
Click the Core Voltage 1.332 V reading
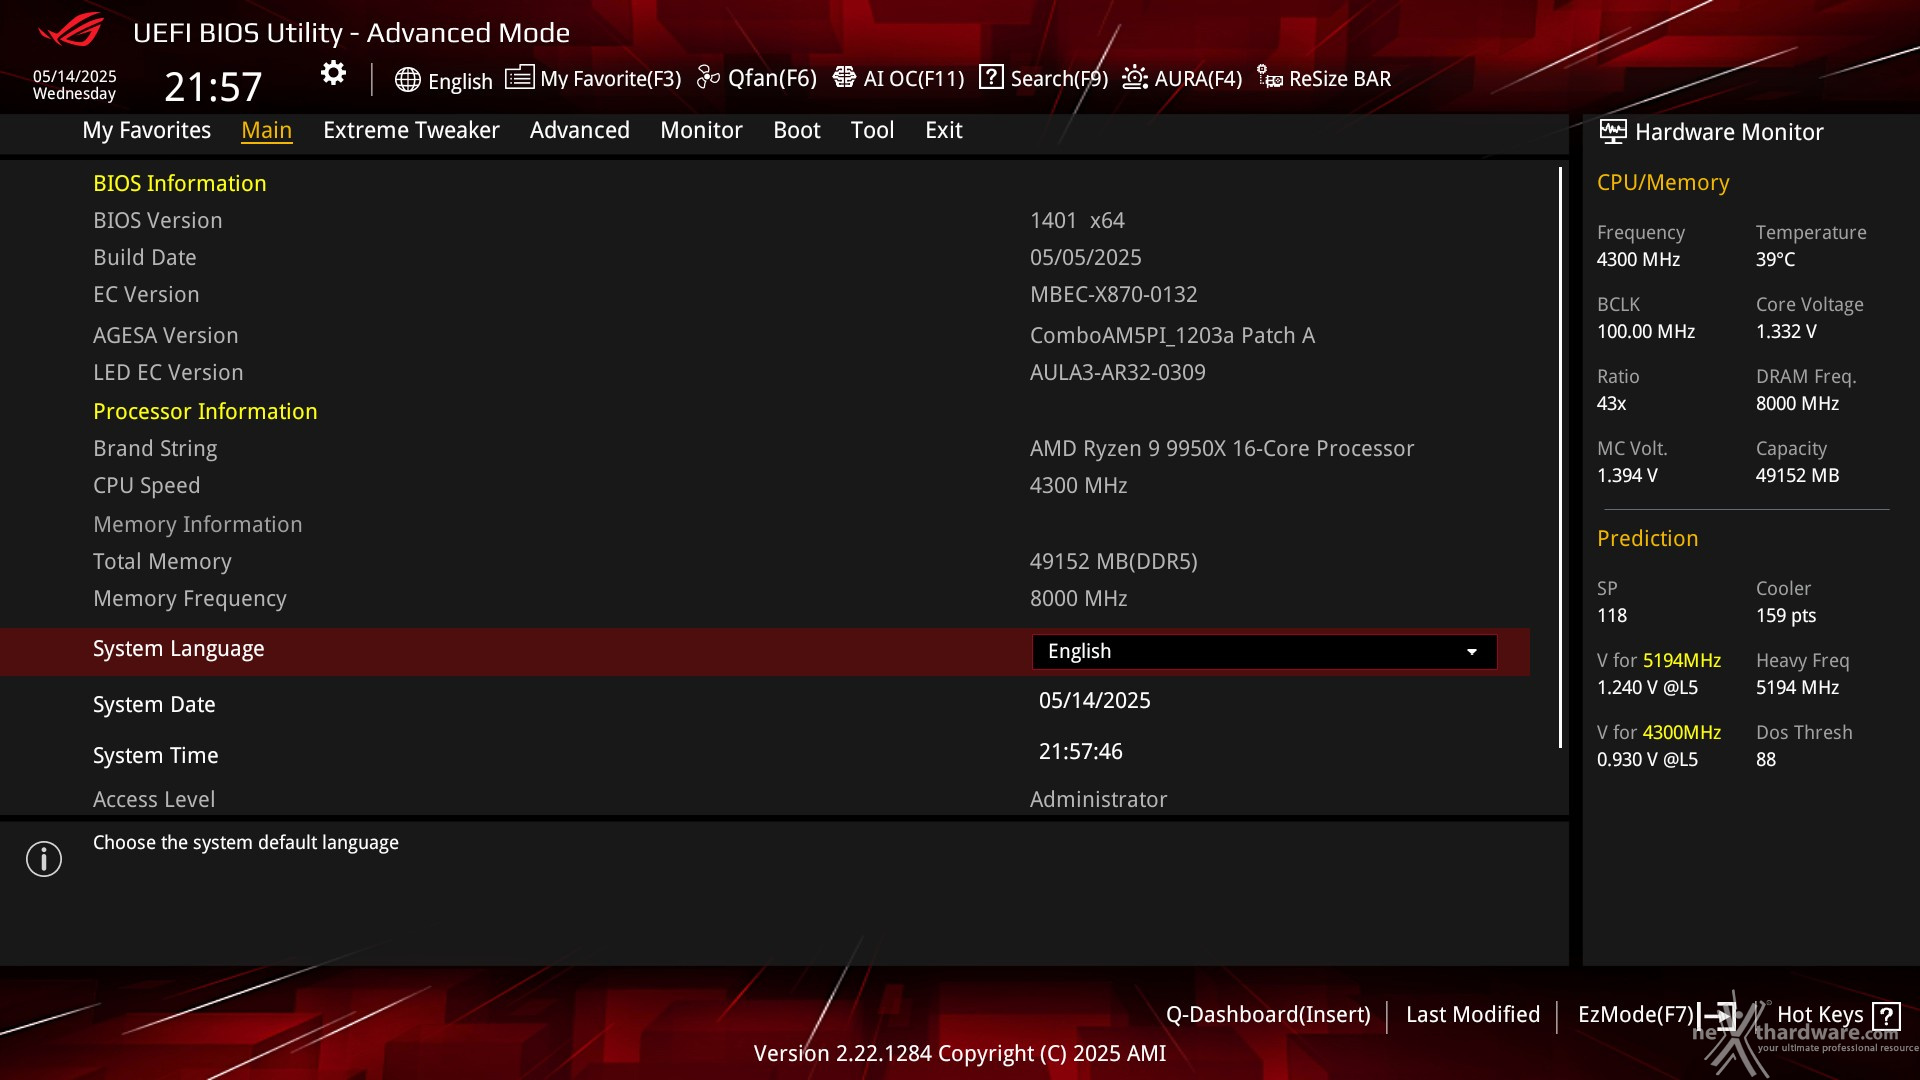1786,332
